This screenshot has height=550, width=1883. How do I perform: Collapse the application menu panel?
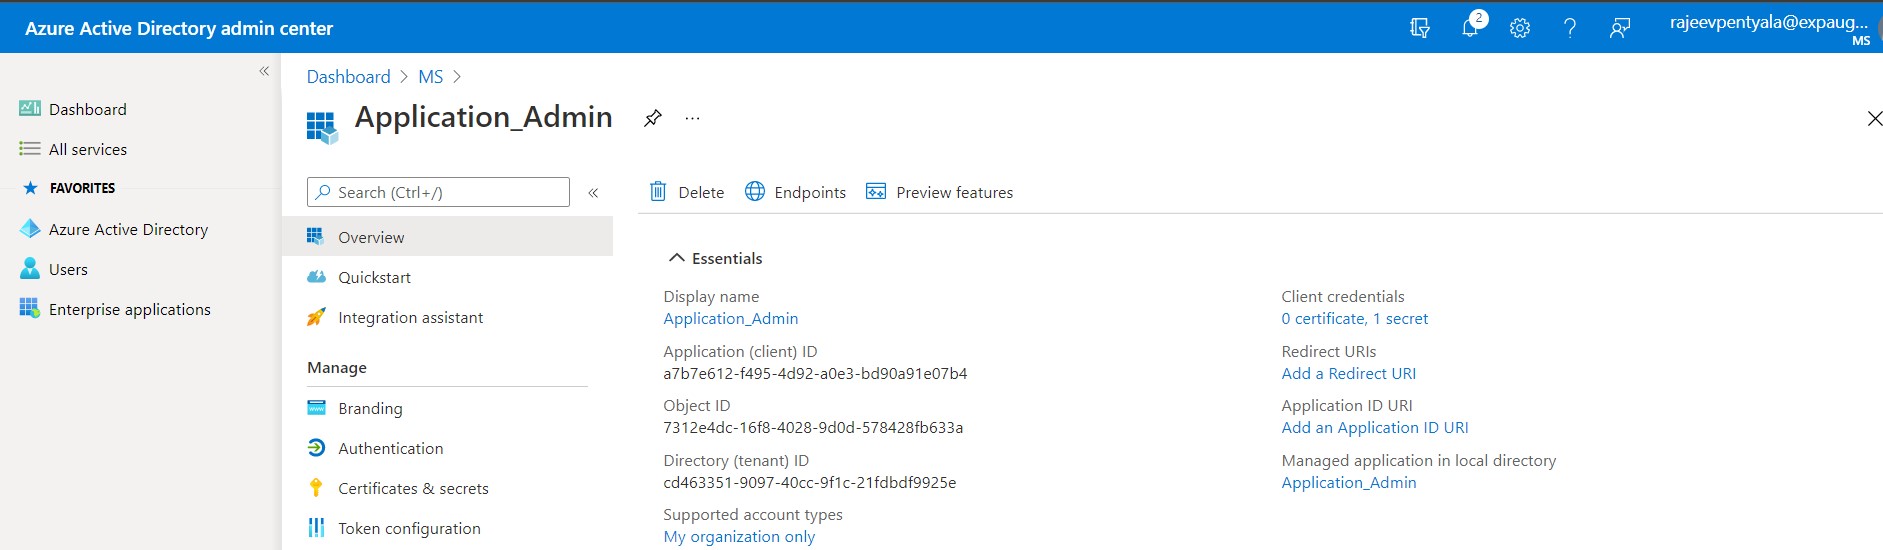(x=593, y=193)
